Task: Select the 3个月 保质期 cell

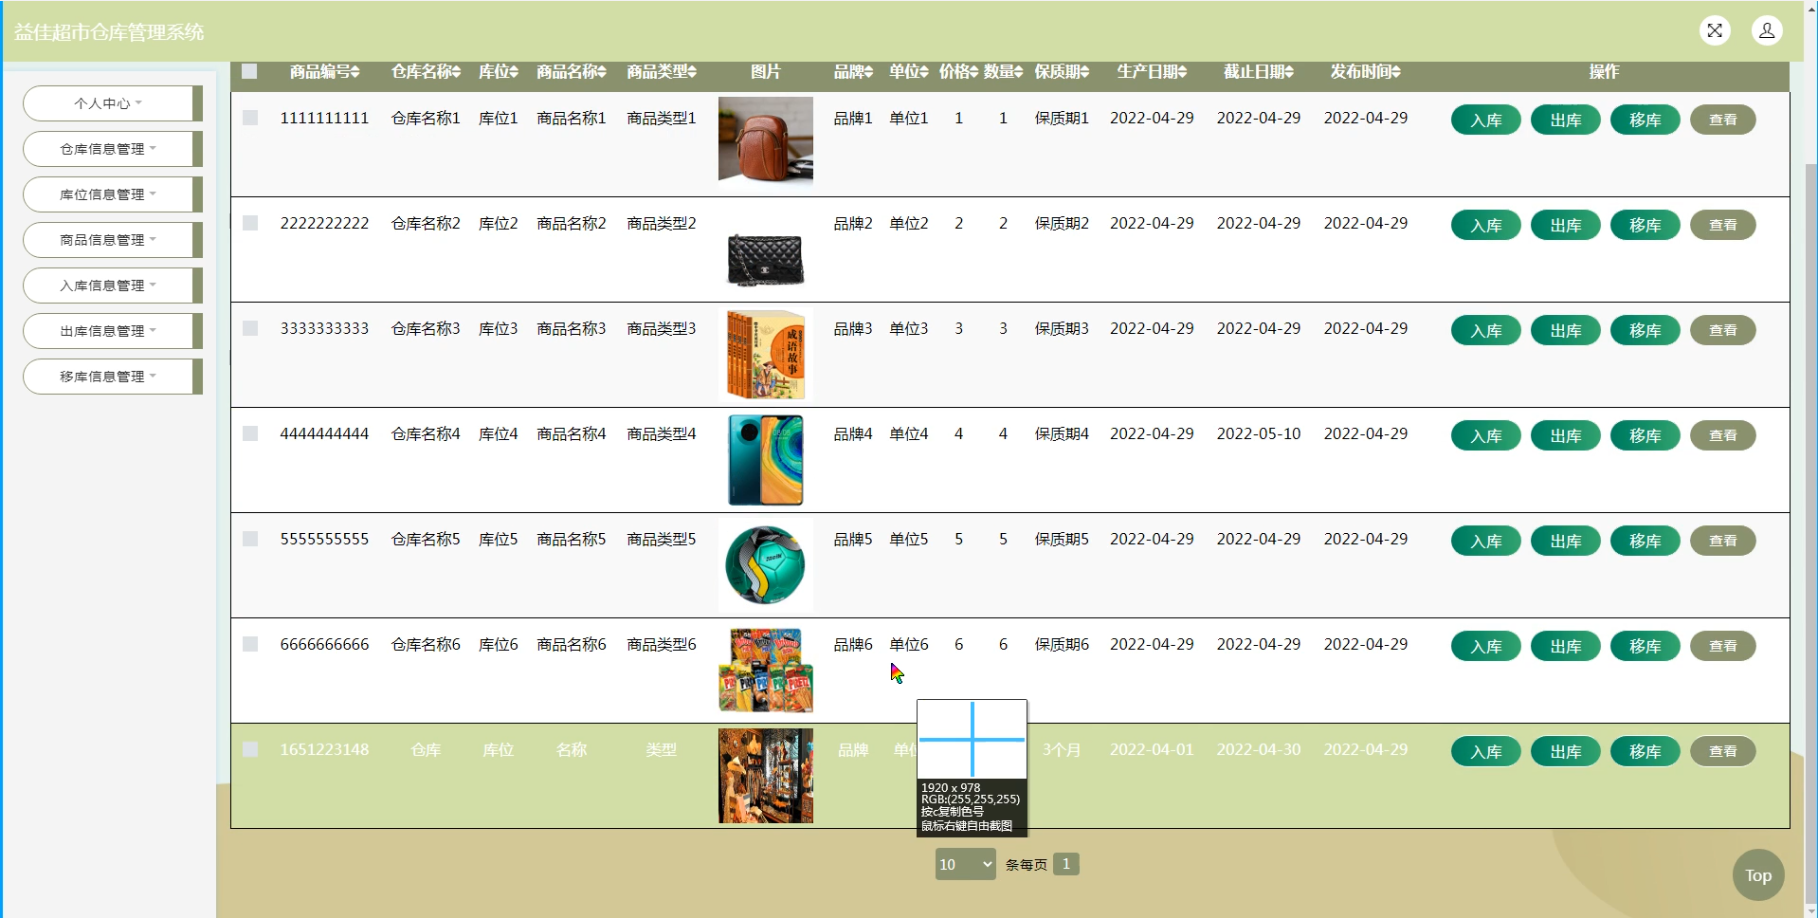Action: pos(1061,749)
